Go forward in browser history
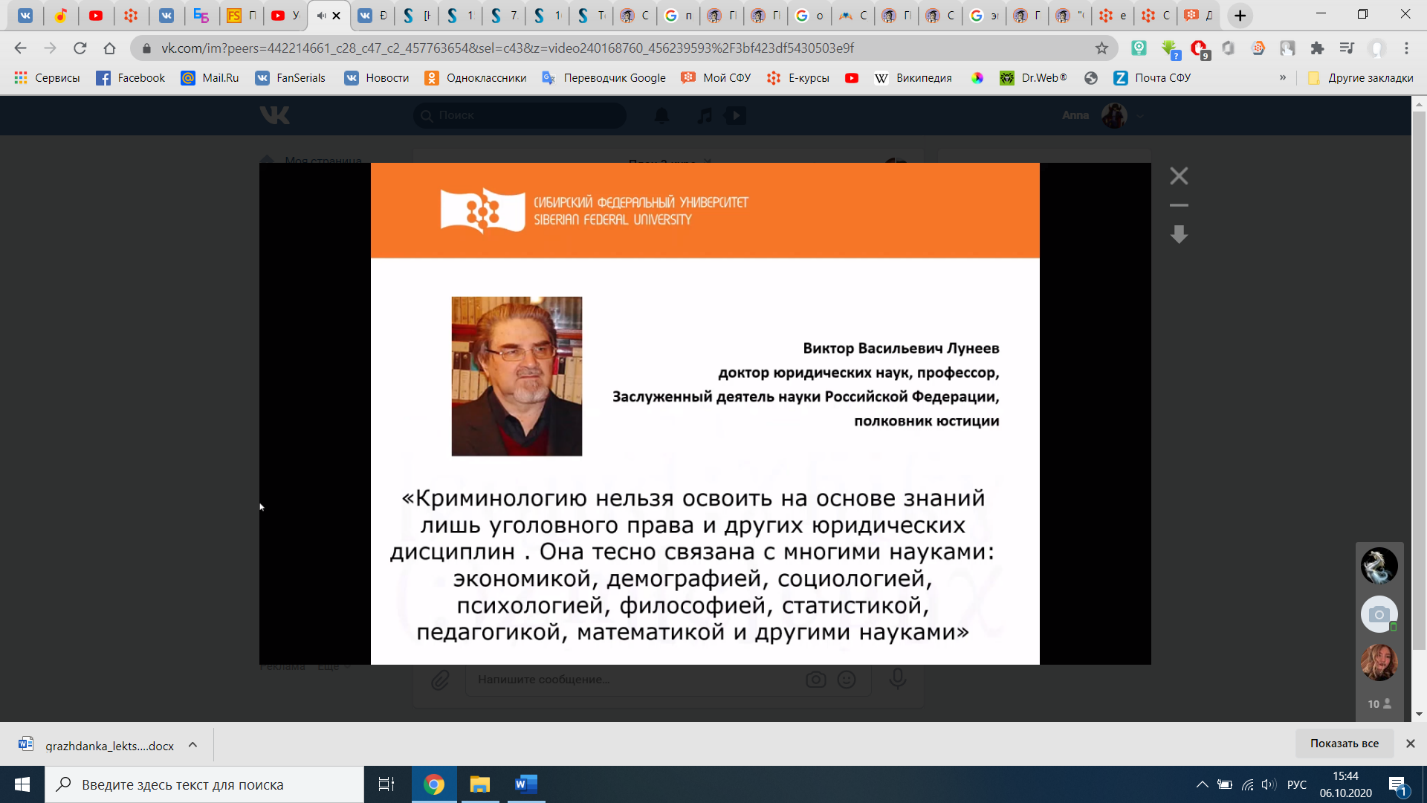 tap(51, 48)
